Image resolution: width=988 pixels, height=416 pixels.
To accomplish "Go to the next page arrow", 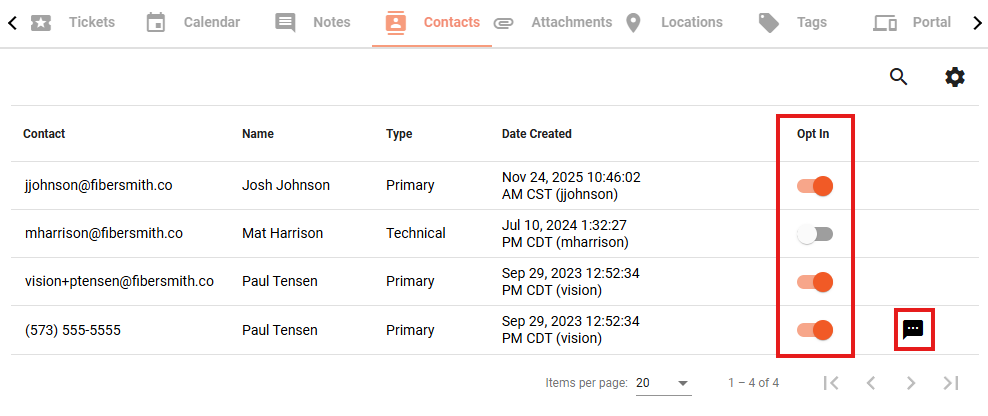I will (910, 383).
